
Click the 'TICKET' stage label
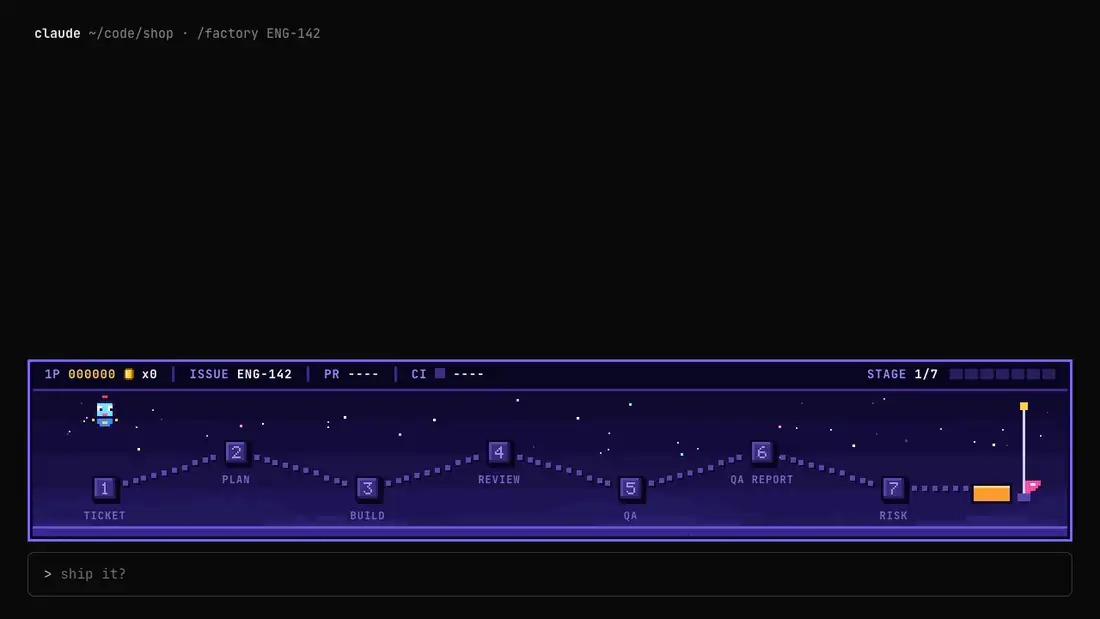point(105,516)
